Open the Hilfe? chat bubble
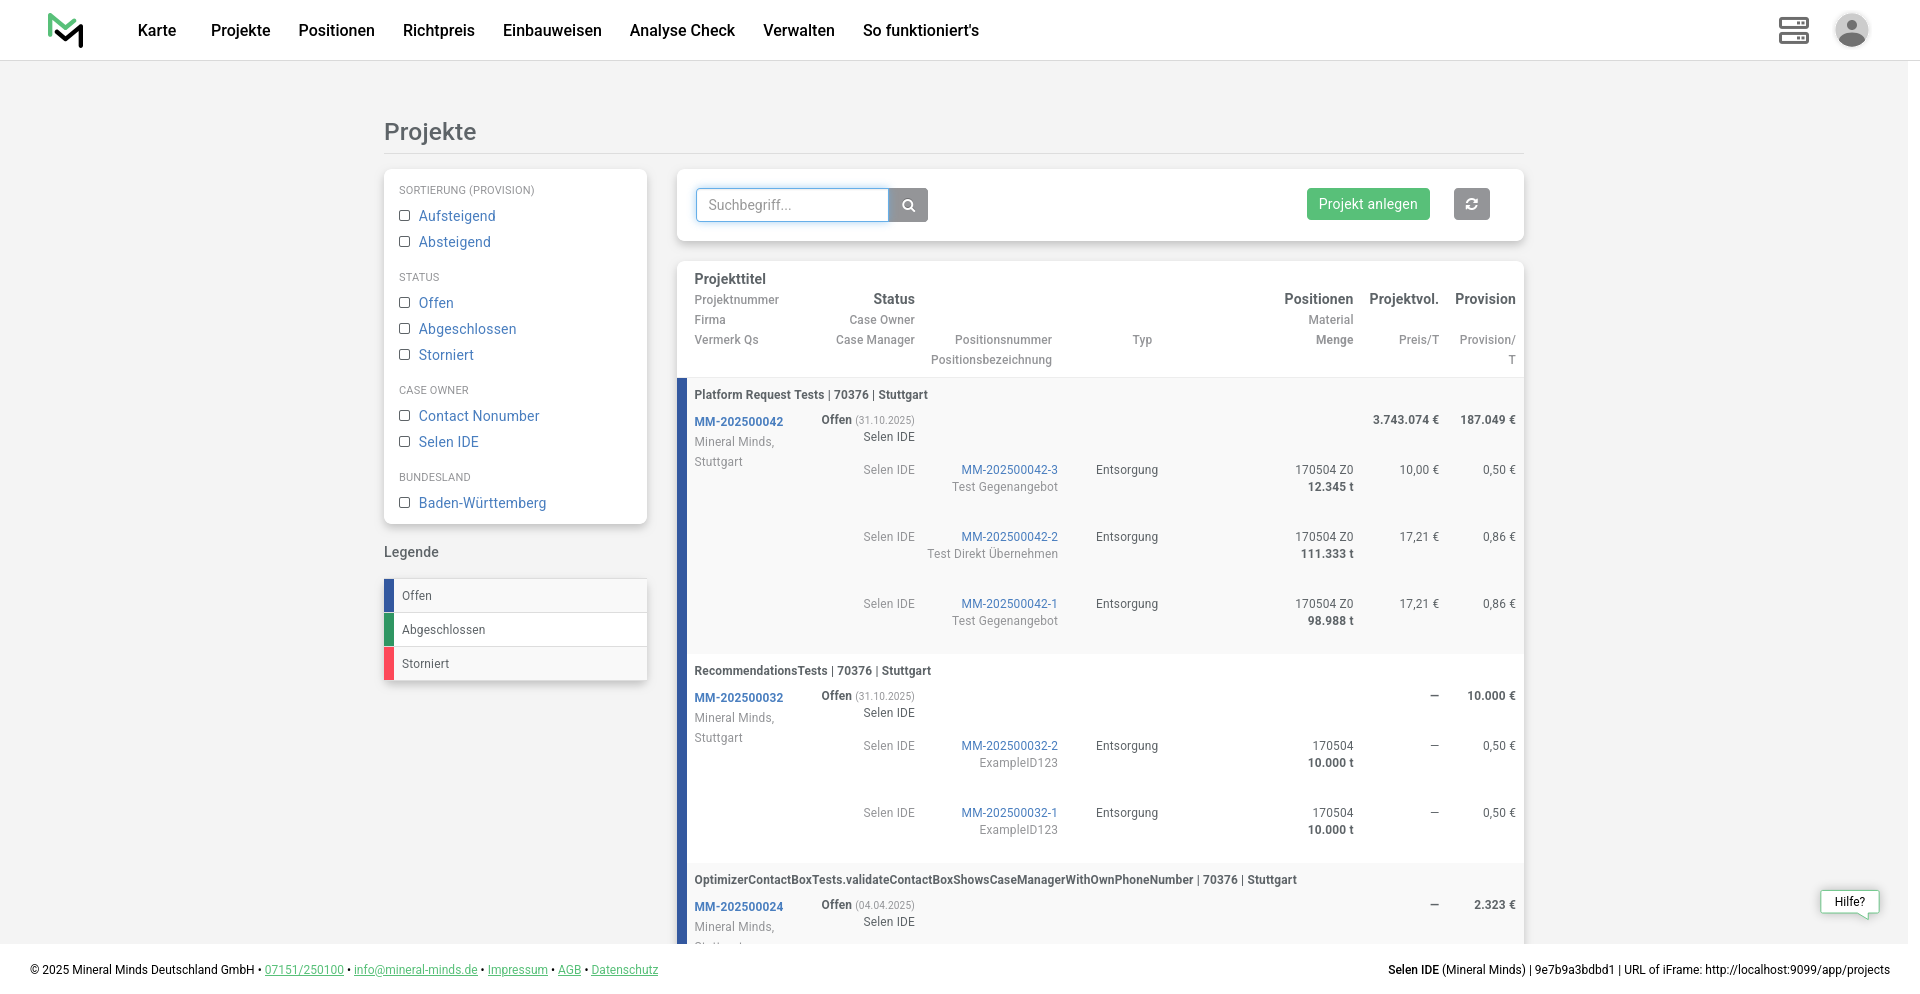The image size is (1920, 994). [1849, 902]
